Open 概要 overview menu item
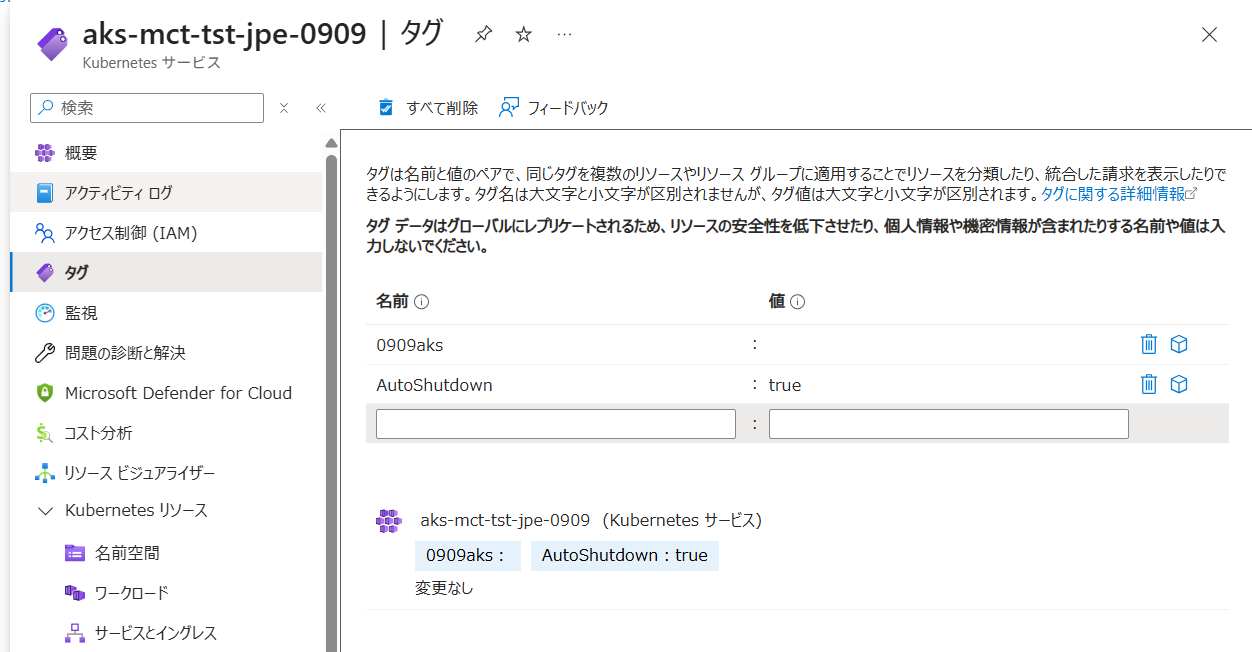The image size is (1252, 652). pyautogui.click(x=166, y=153)
